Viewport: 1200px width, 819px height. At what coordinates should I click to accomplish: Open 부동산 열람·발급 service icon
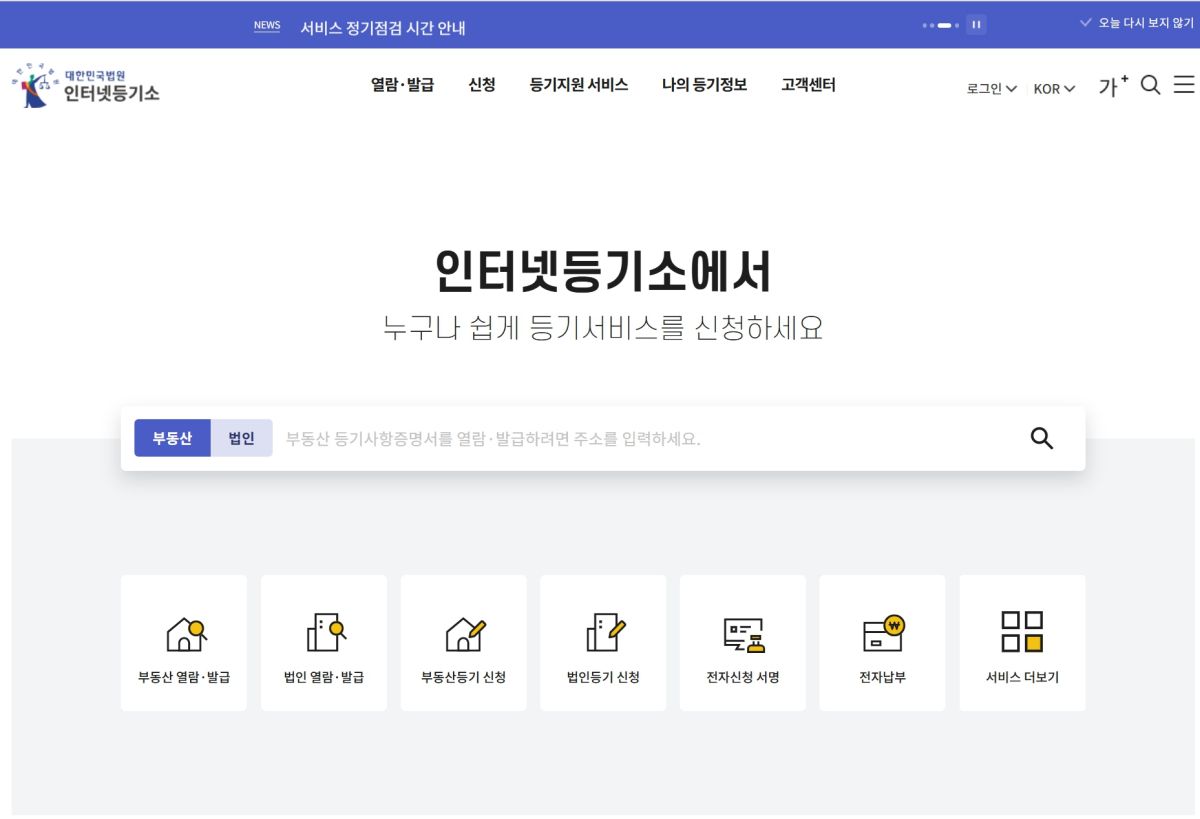(x=184, y=641)
